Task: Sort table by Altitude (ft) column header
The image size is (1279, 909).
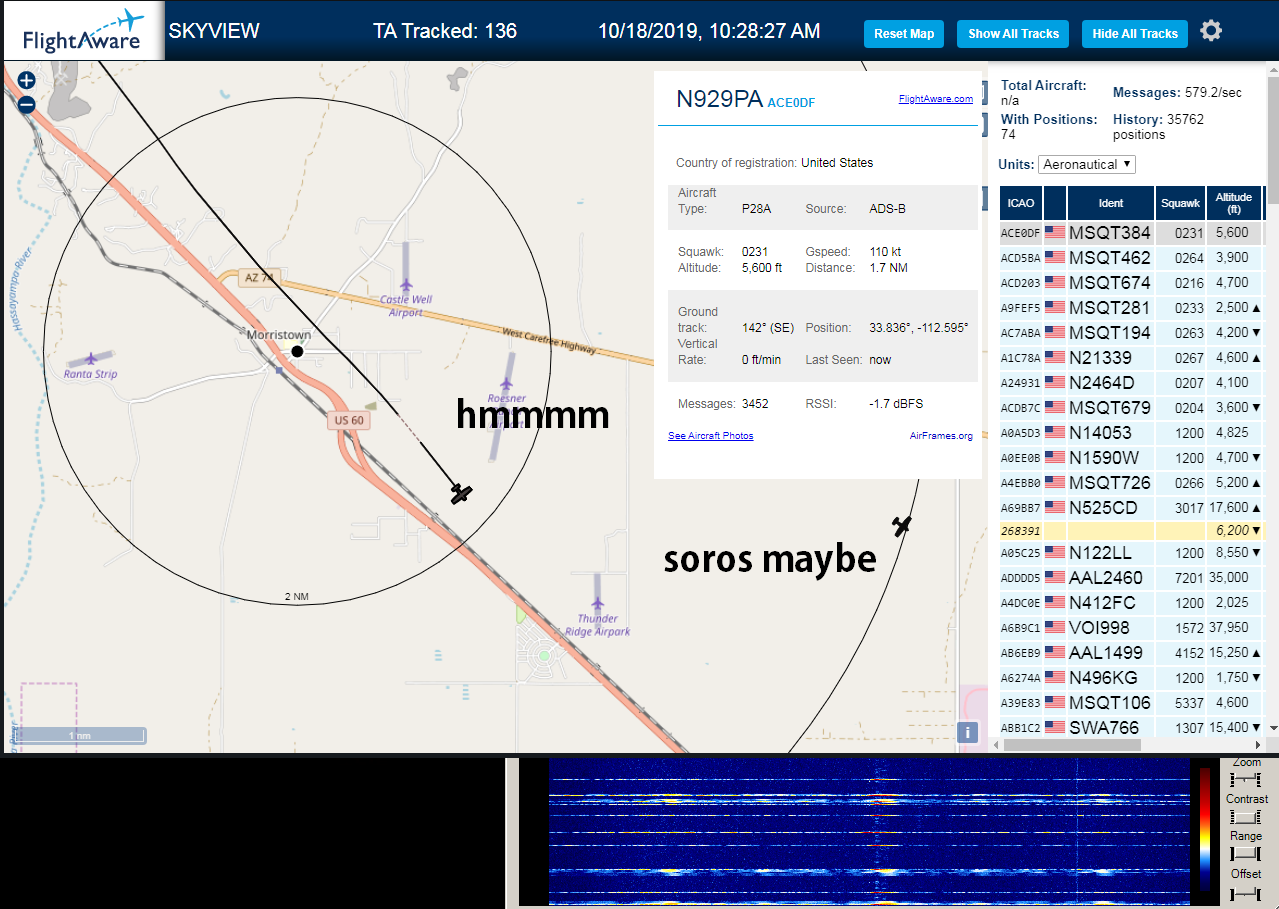Action: [1235, 203]
